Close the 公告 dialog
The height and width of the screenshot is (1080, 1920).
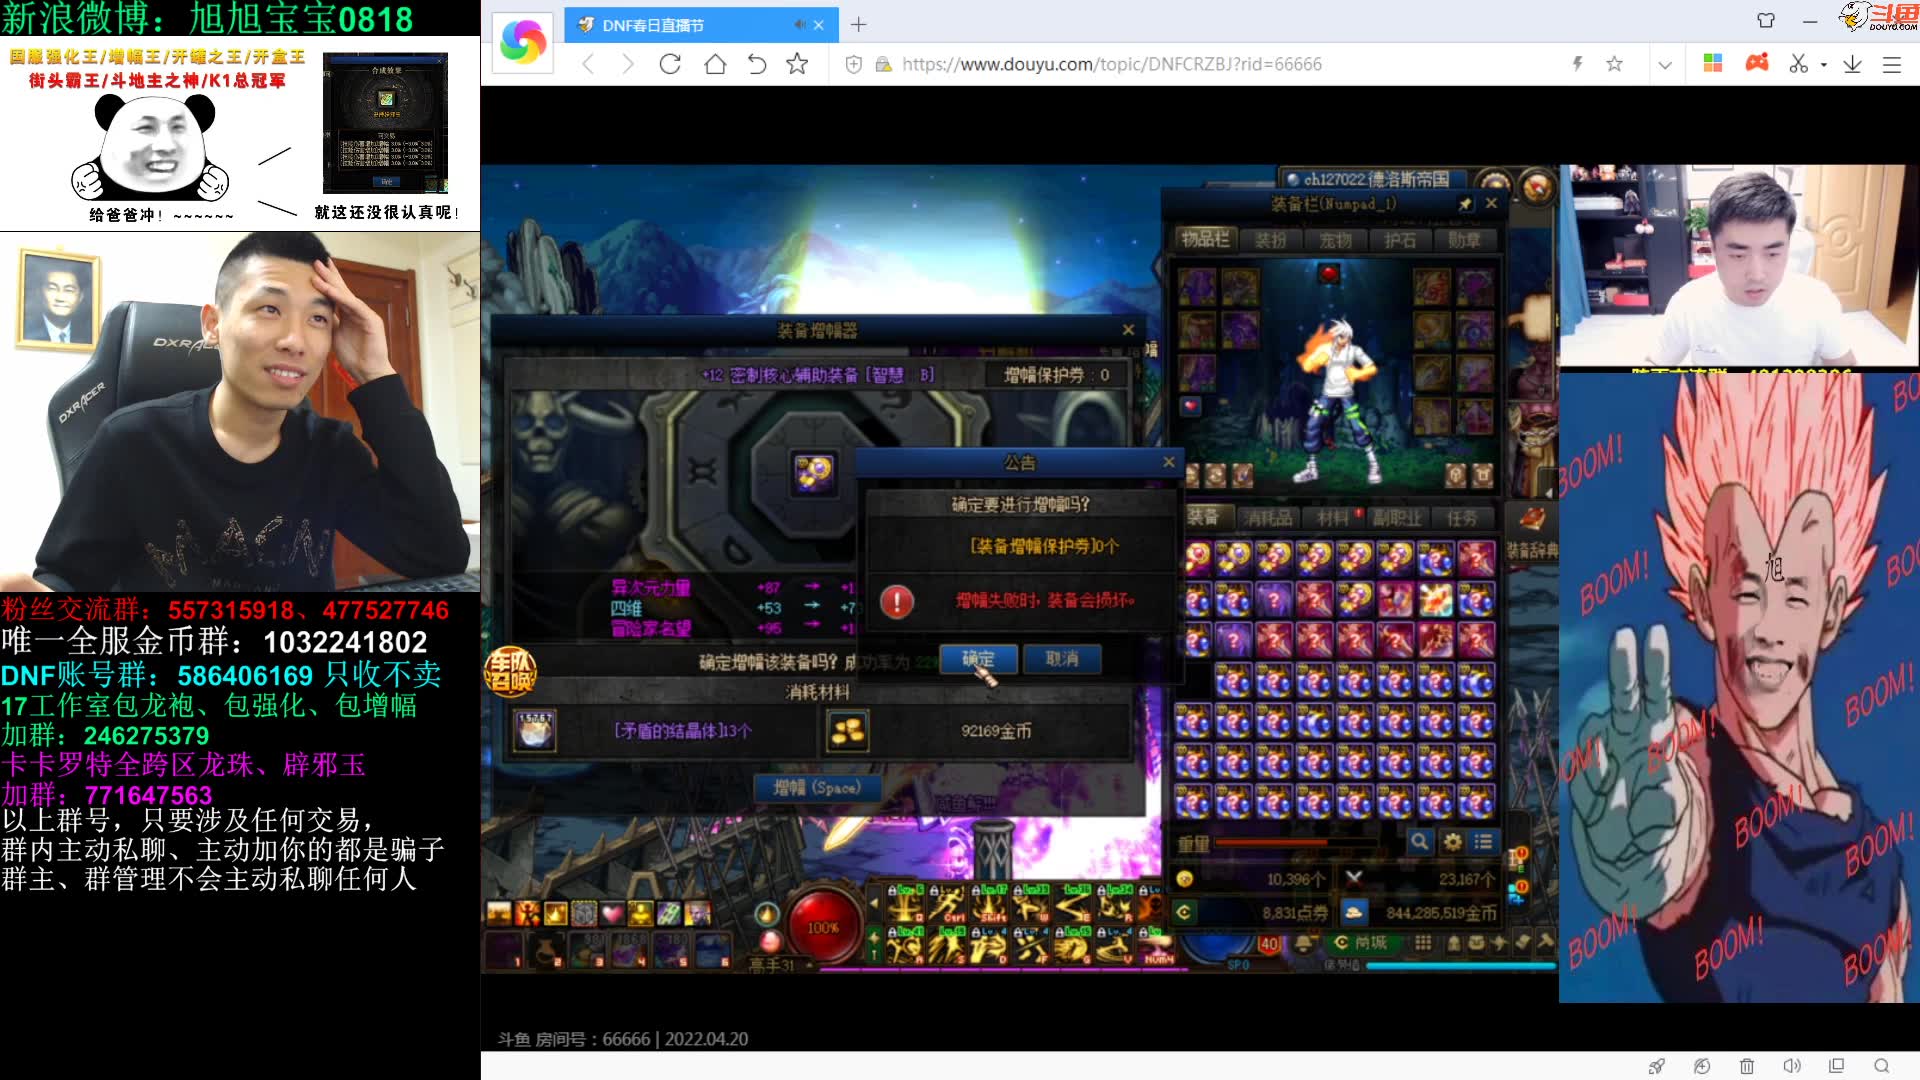tap(1168, 462)
